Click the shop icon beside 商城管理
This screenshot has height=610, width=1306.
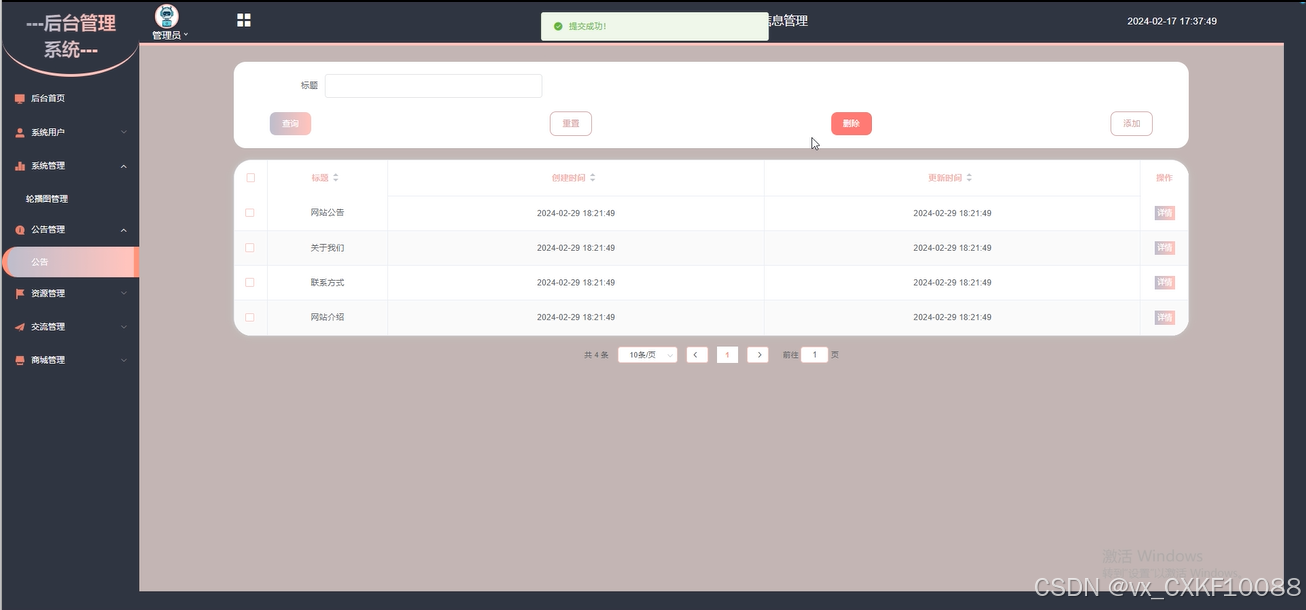pos(20,360)
